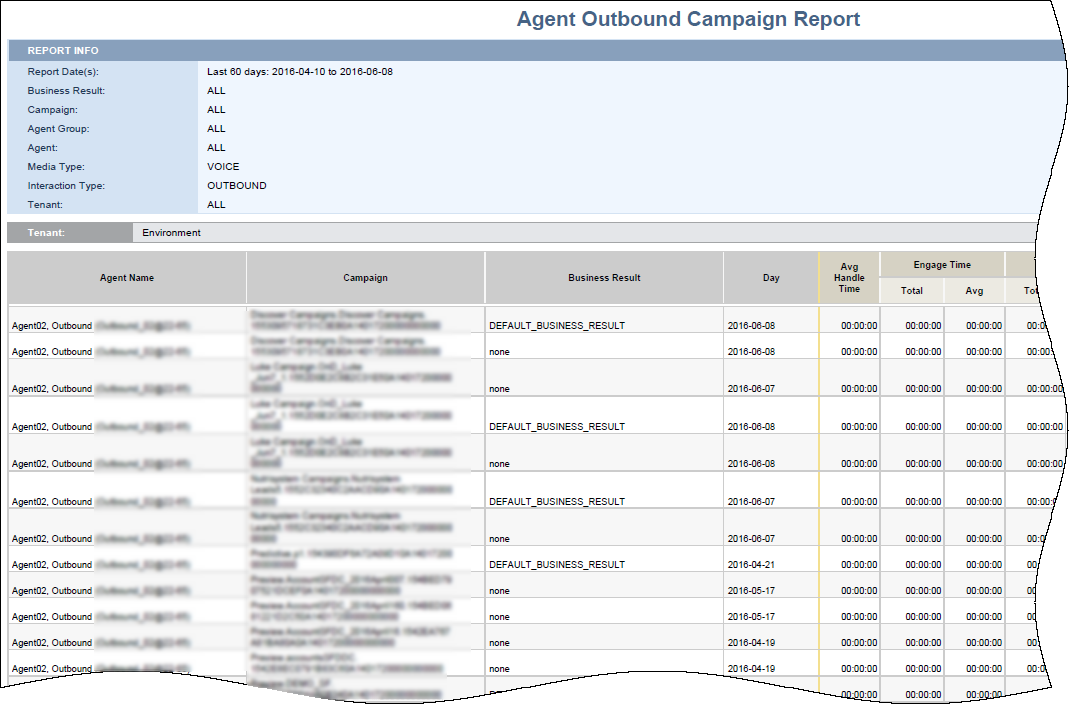Select the REPORT INFO section header
Screen dimensions: 1069x705
click(62, 51)
